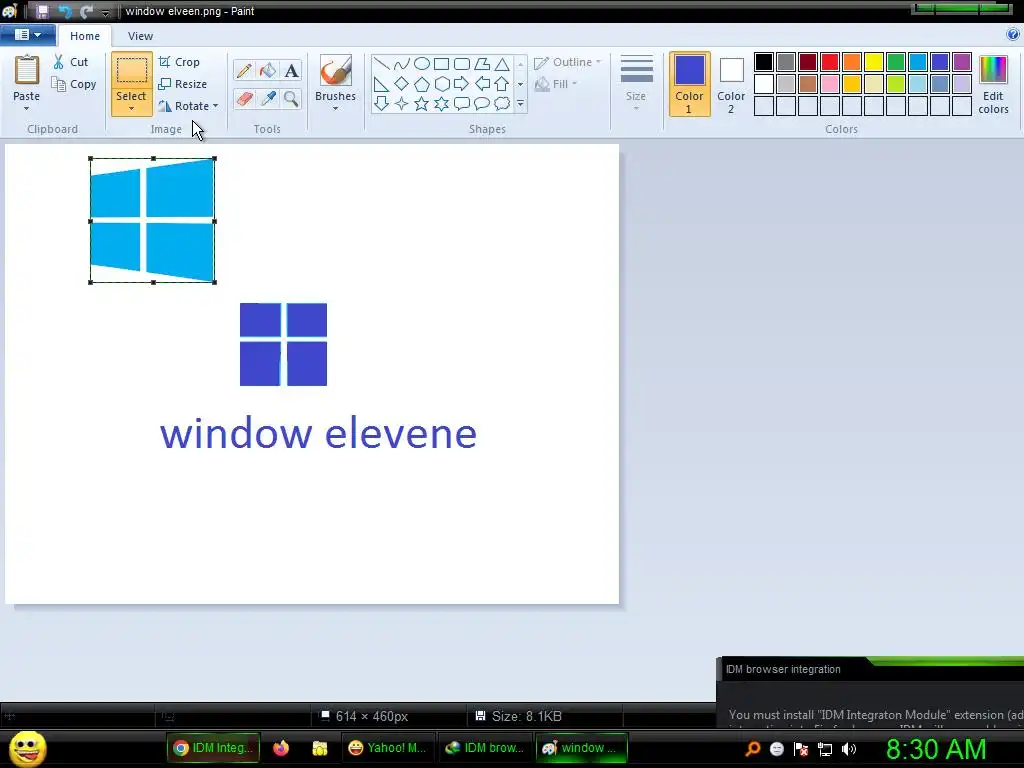Select the Eraser tool
Viewport: 1024px width, 768px height.
(244, 99)
